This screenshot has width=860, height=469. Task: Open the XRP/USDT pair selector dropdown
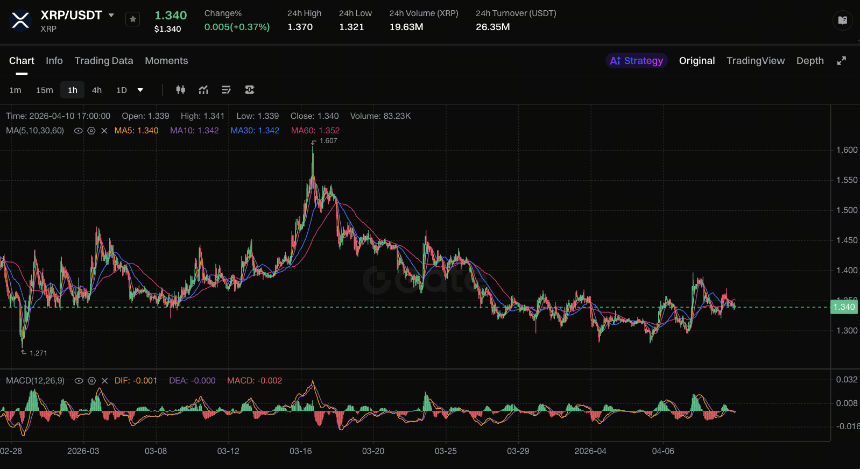(x=111, y=15)
